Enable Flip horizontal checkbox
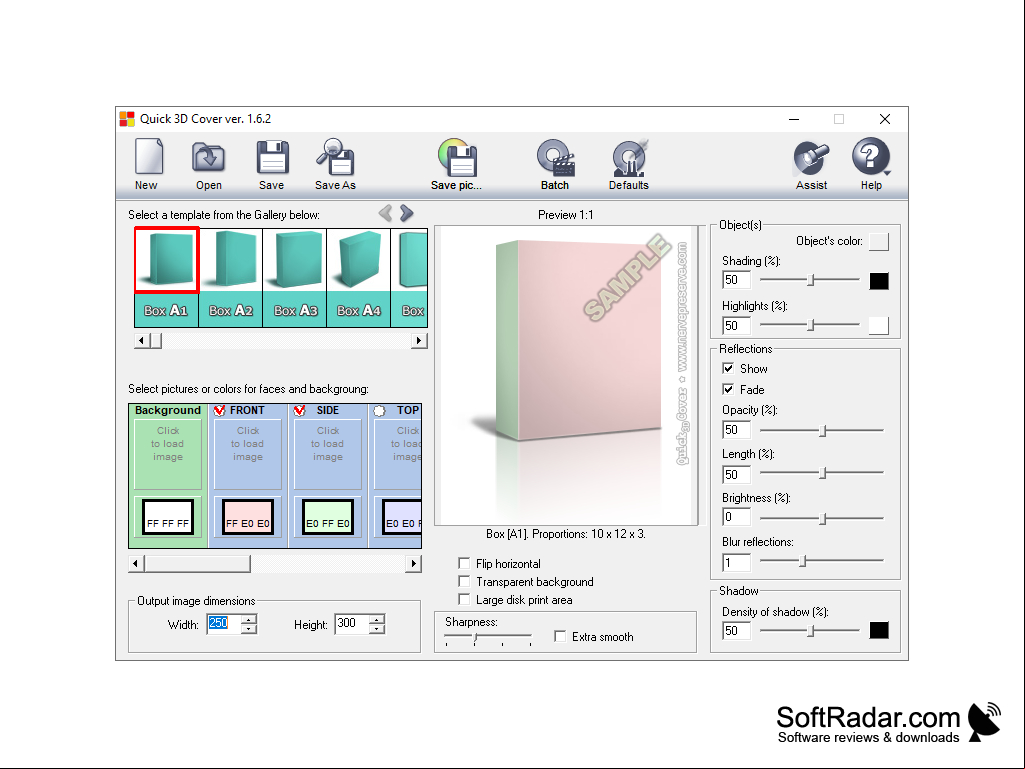 click(464, 563)
